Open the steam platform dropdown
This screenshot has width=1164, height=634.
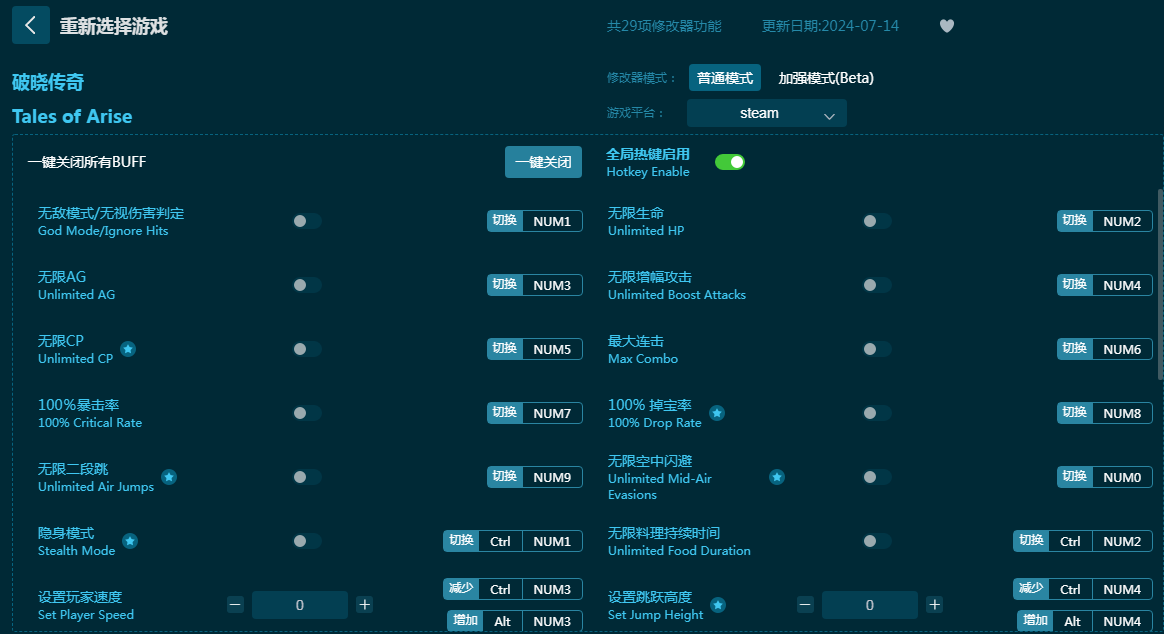[x=766, y=113]
